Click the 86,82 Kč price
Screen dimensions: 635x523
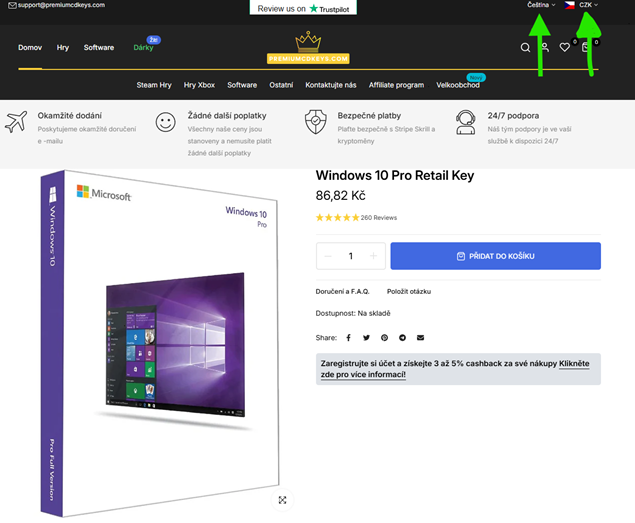[341, 196]
